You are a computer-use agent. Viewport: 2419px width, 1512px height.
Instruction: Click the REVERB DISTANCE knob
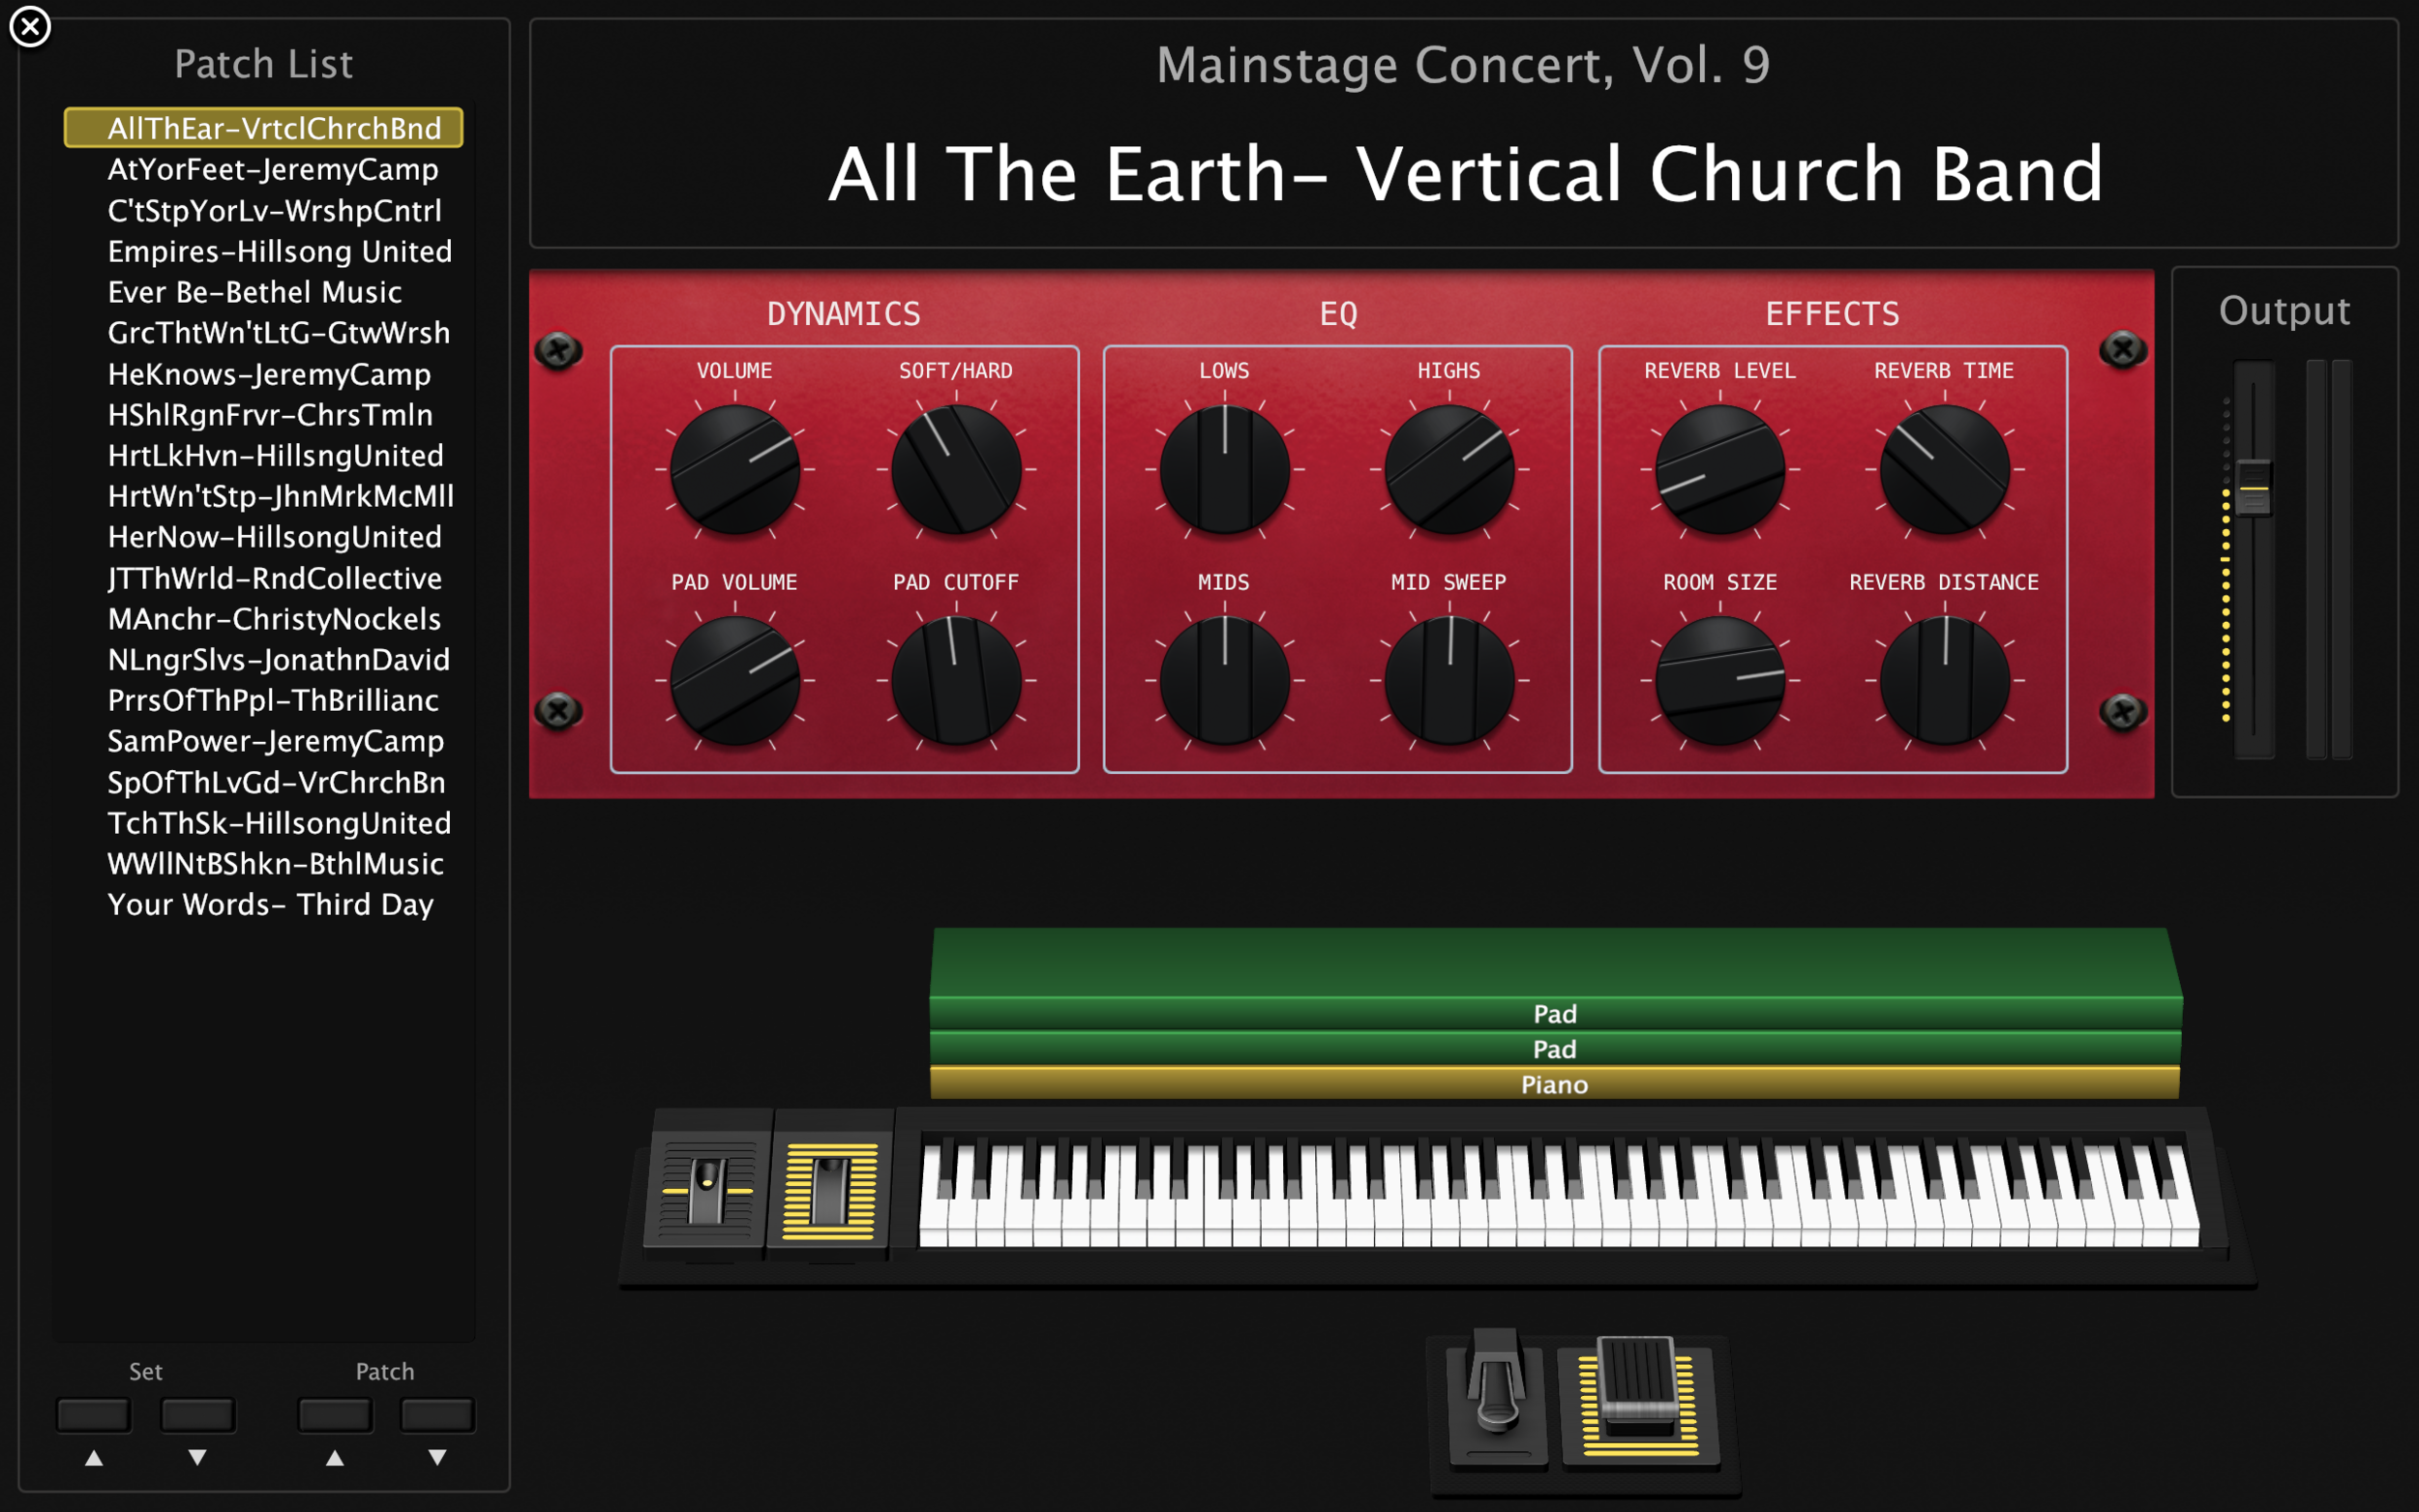coord(1945,680)
